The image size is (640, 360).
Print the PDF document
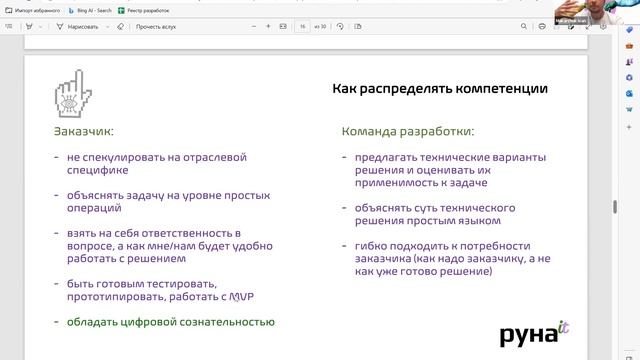(x=542, y=27)
